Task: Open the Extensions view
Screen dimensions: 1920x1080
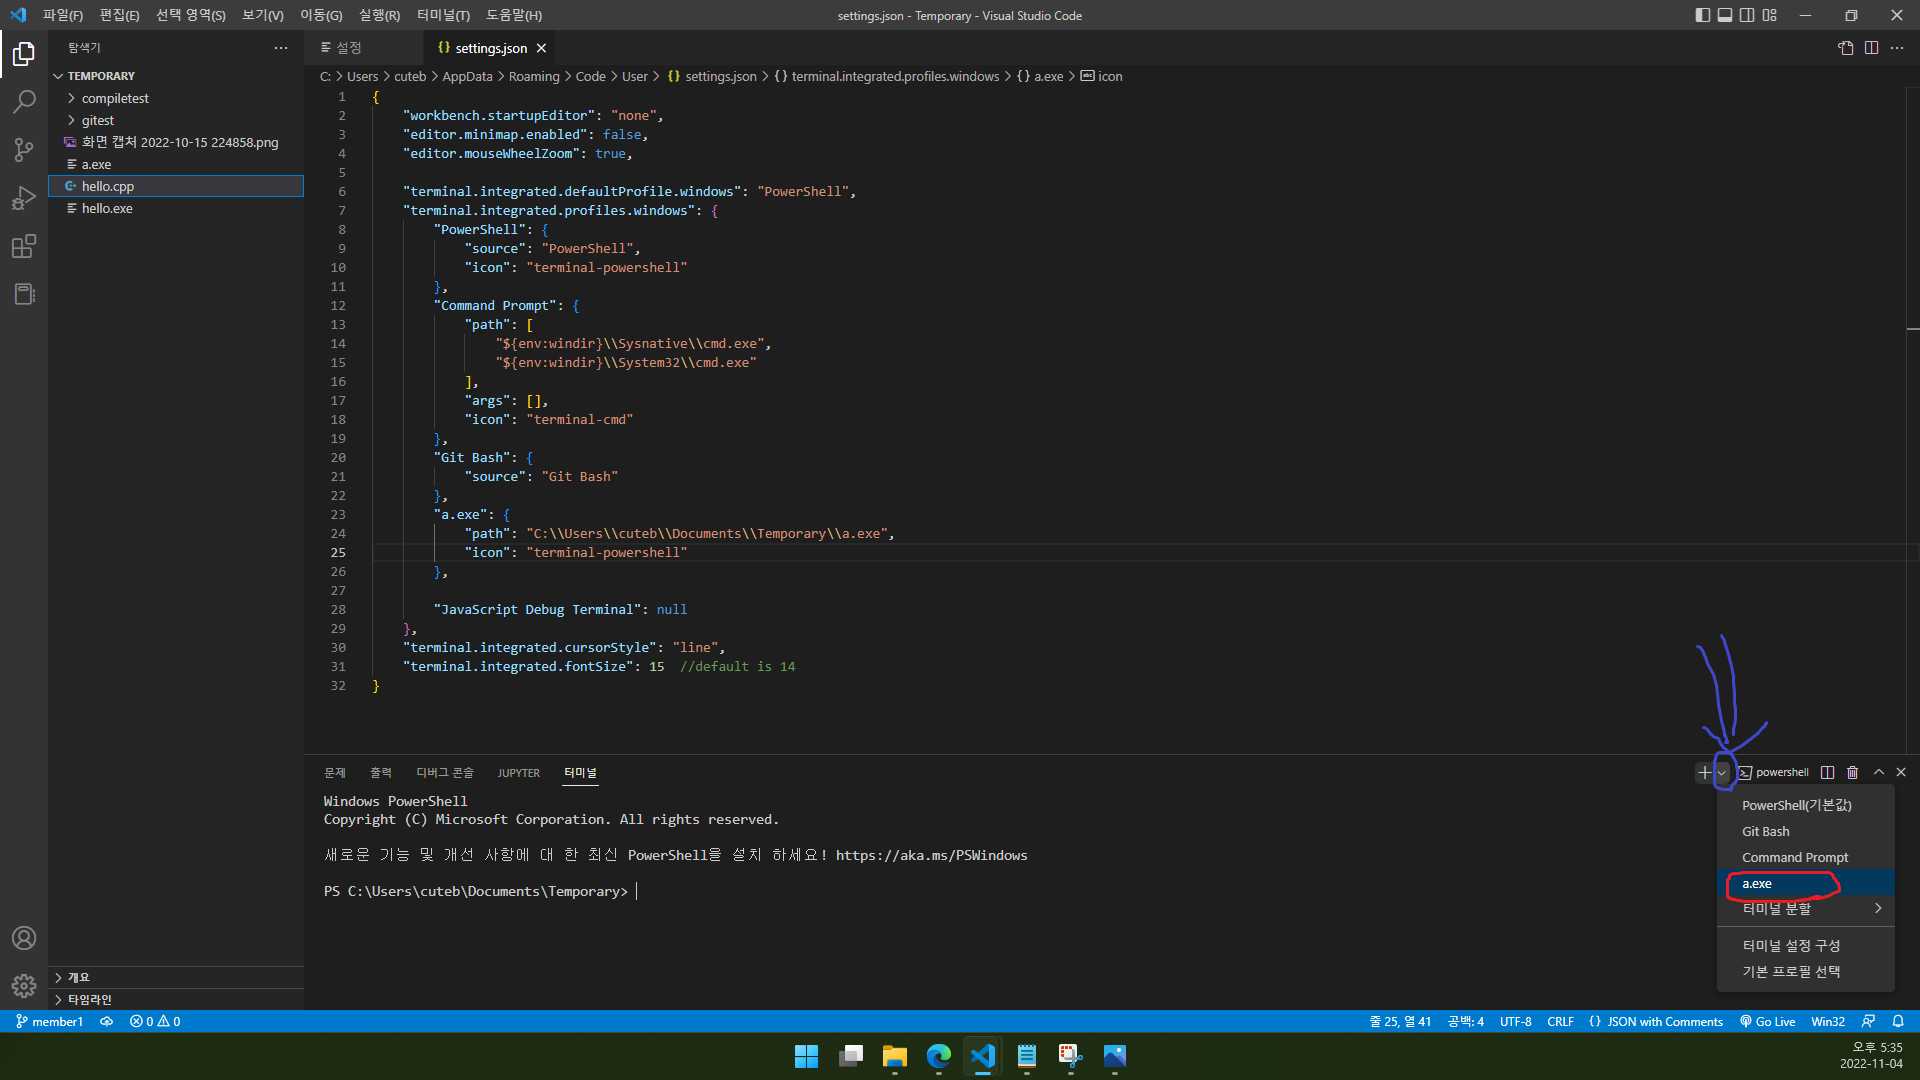Action: 24,246
